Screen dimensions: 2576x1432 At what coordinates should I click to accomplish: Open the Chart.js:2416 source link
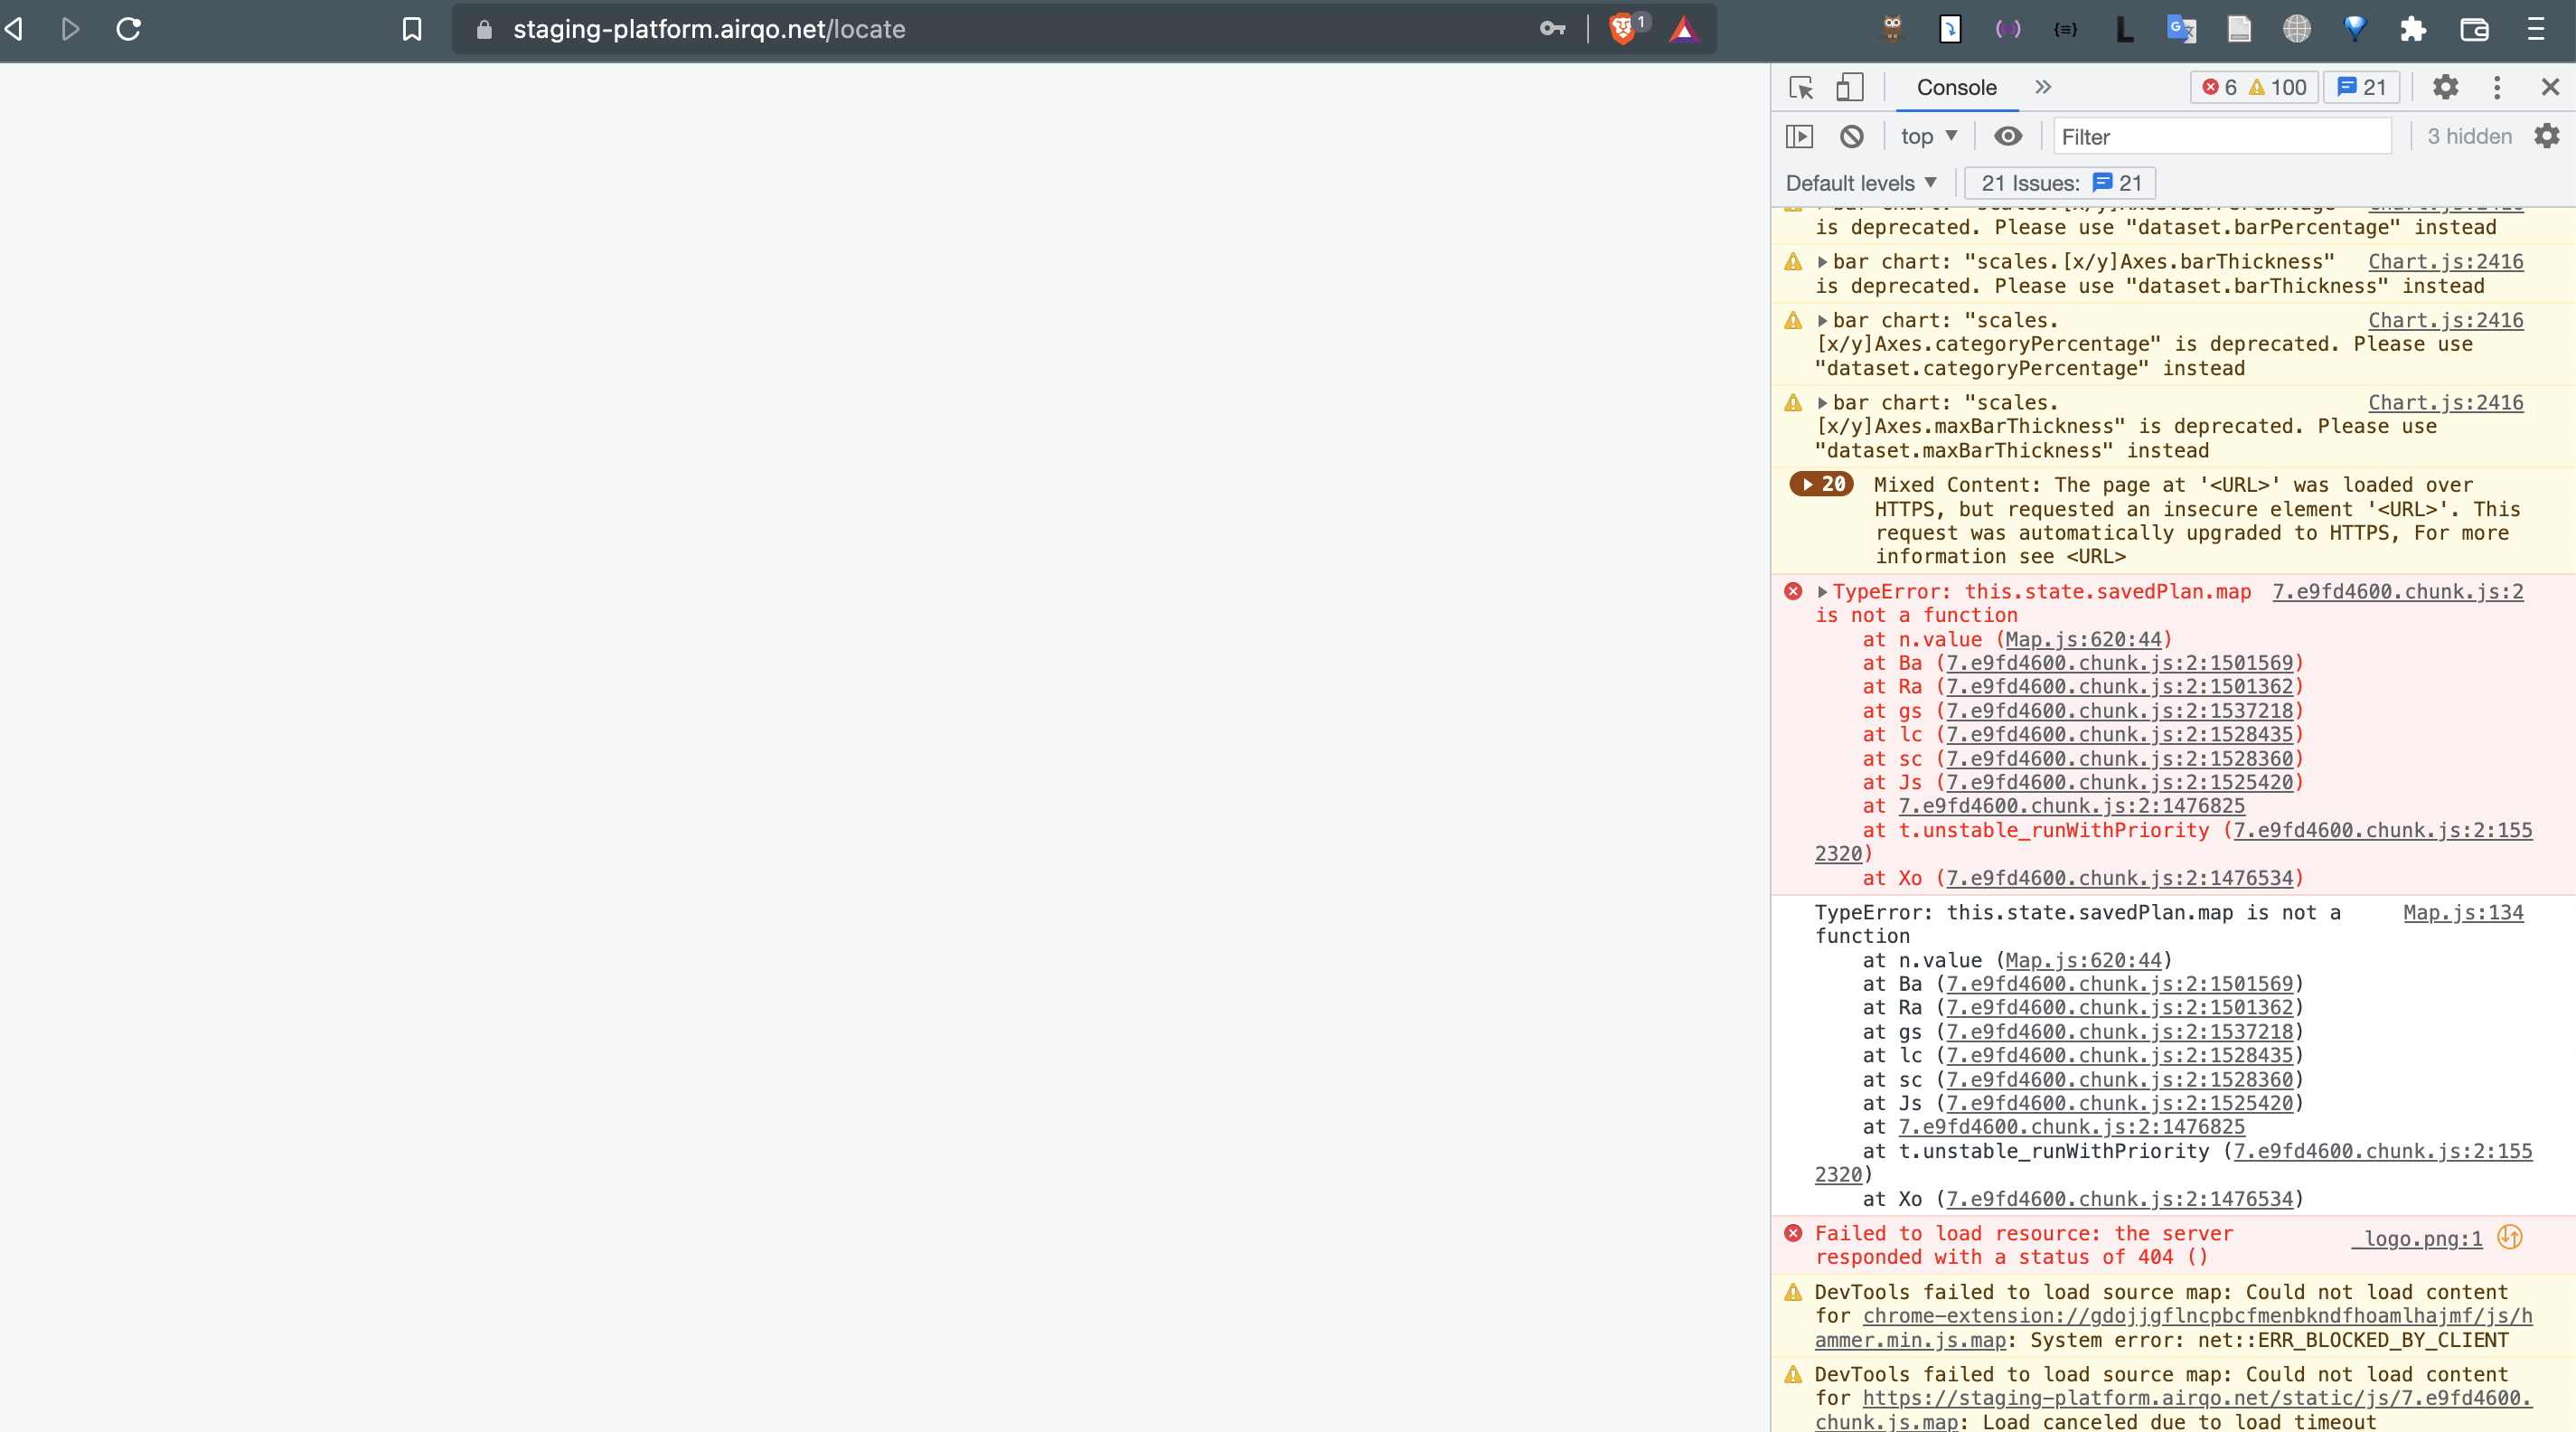(2446, 261)
